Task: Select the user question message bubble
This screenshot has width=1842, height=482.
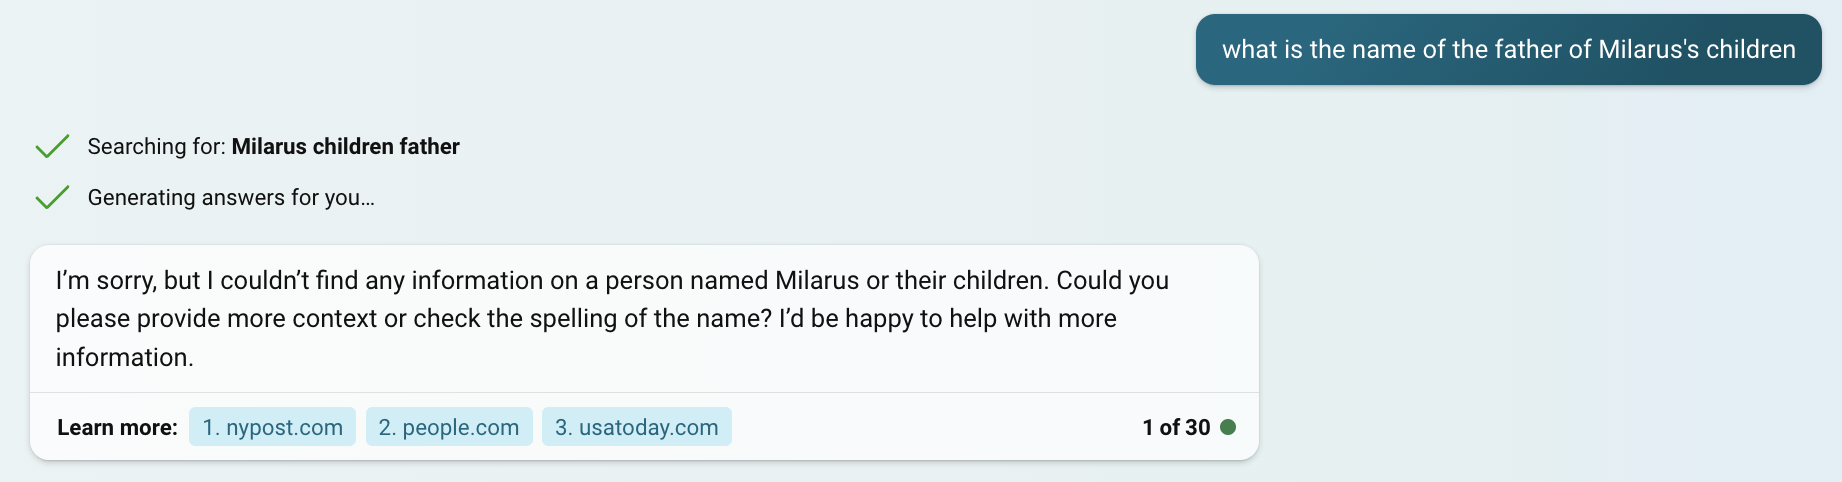Action: pos(1508,49)
